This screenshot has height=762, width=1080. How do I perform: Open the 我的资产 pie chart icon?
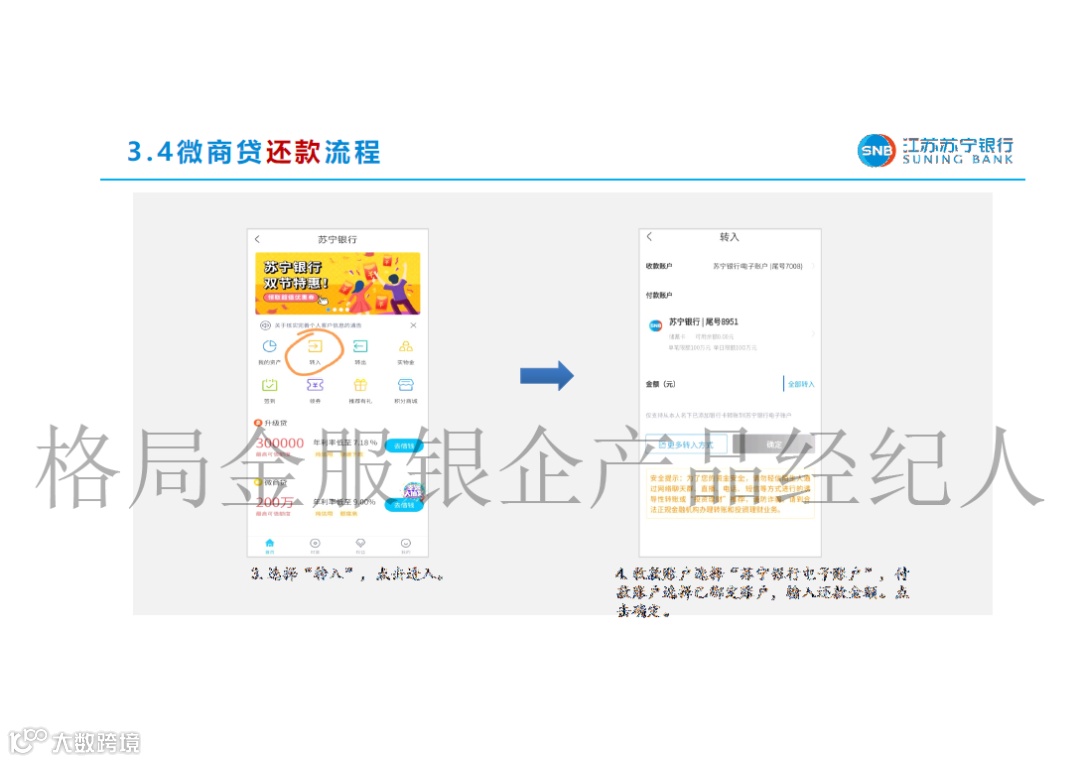(269, 346)
